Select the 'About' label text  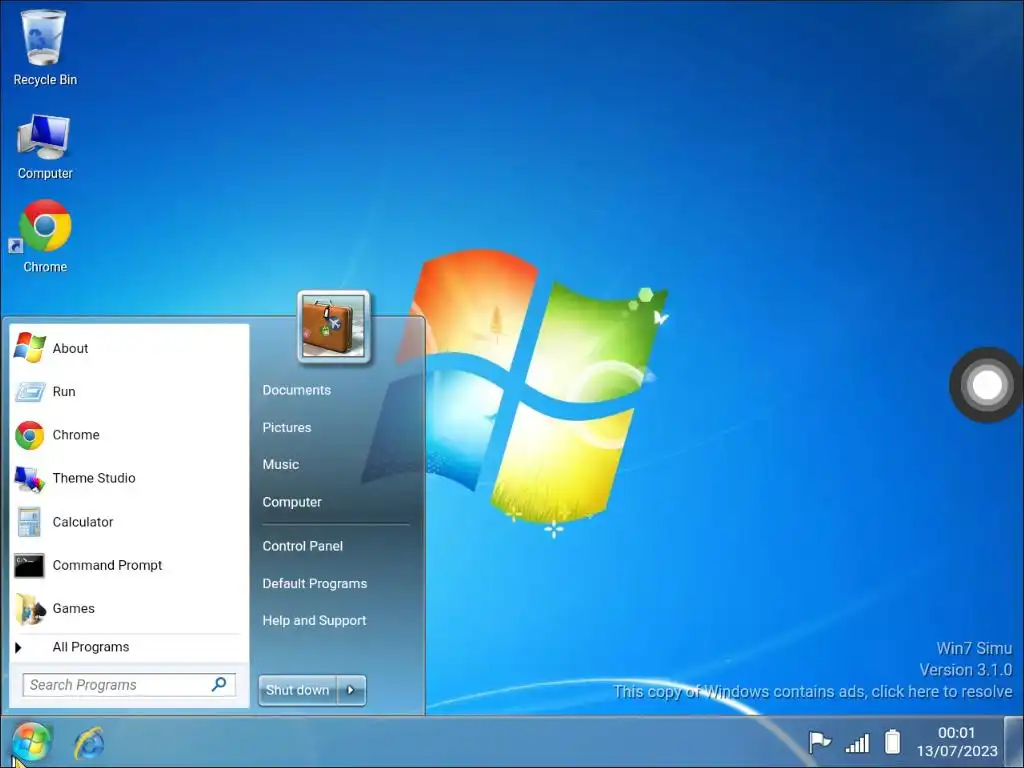click(71, 348)
